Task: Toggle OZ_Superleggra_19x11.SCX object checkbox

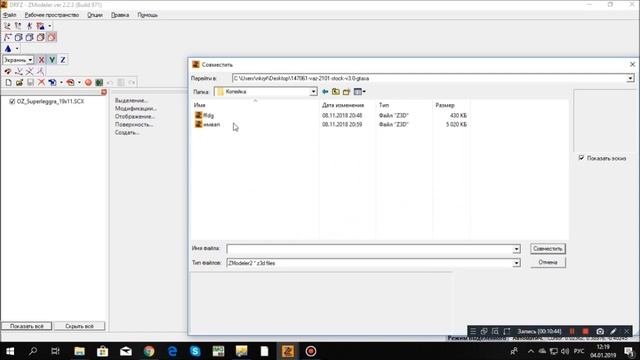Action: (x=12, y=101)
